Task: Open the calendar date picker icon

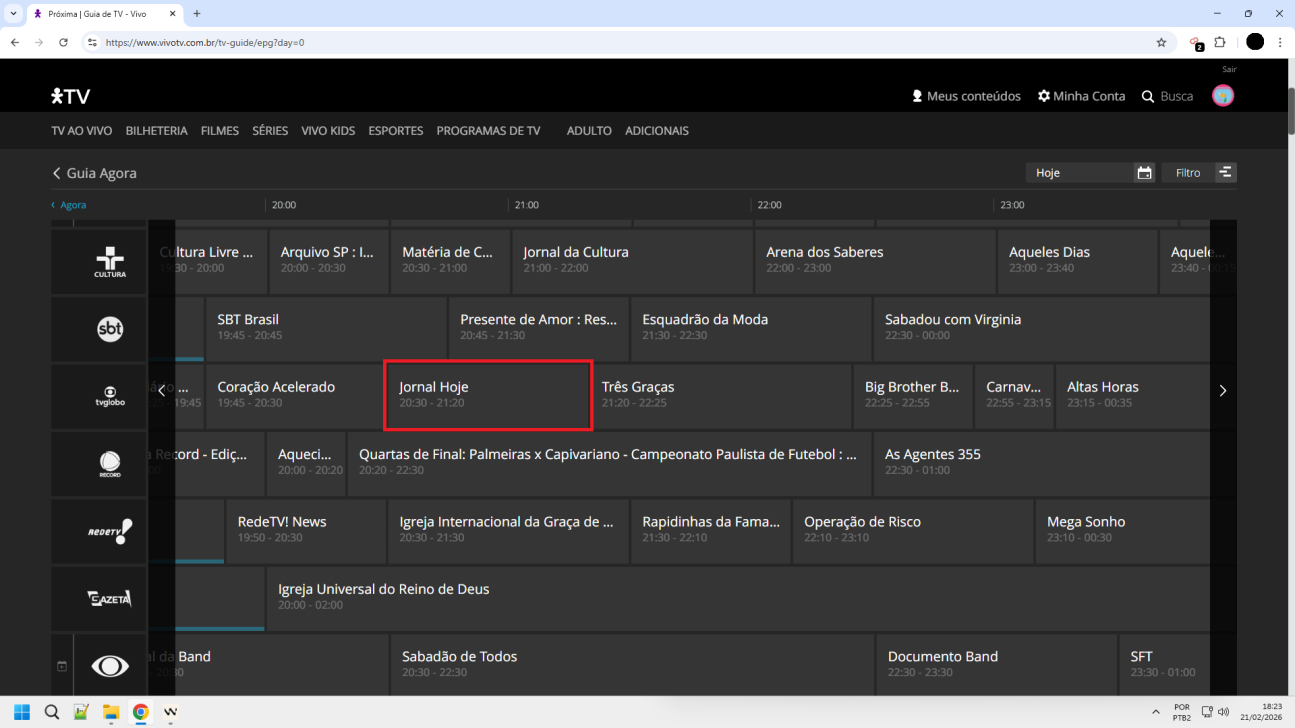Action: 1144,173
